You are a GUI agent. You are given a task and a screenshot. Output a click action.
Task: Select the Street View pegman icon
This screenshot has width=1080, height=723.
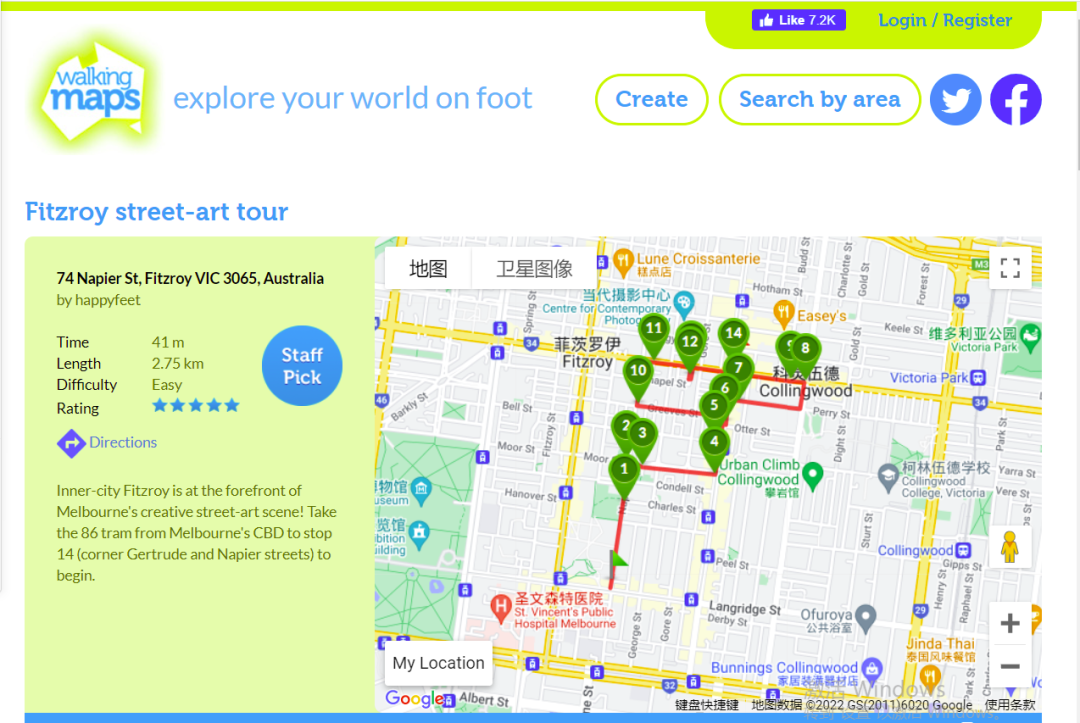tap(1010, 547)
